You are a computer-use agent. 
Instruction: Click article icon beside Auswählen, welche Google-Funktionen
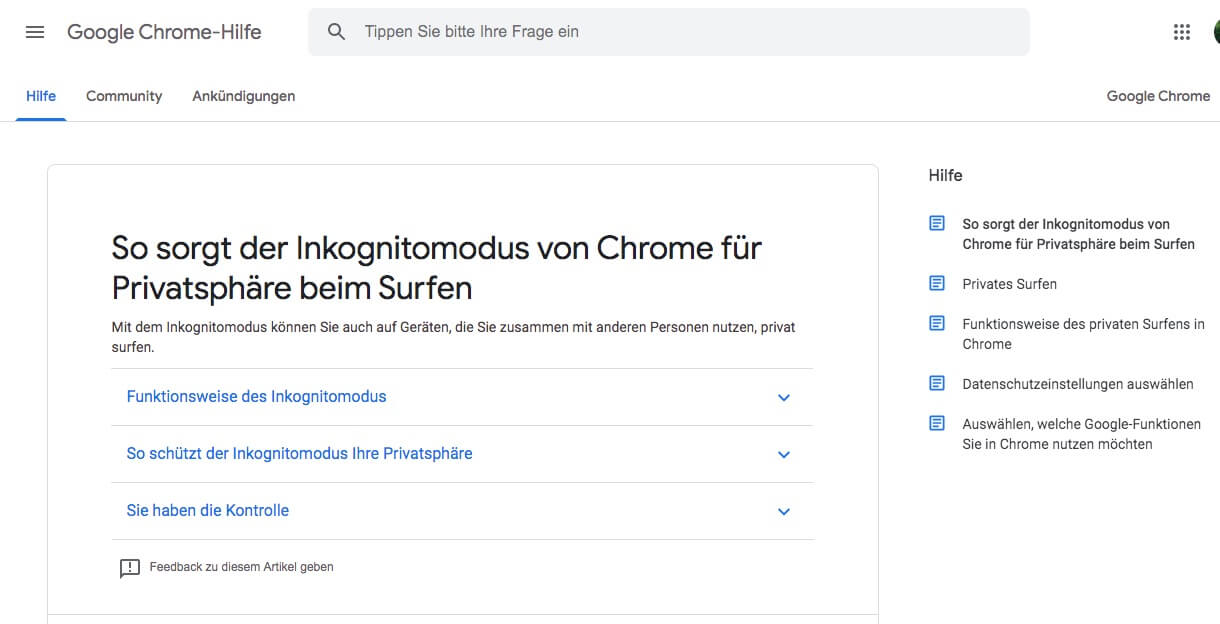(937, 424)
